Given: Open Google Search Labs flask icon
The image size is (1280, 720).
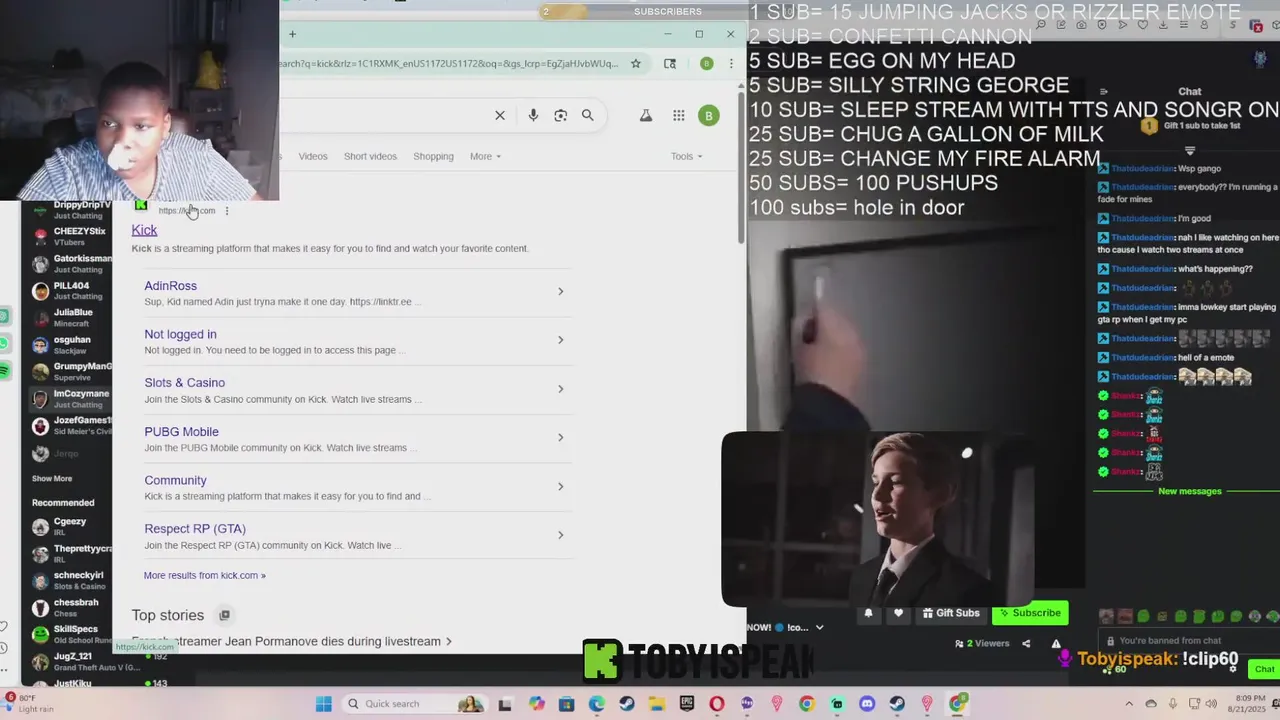Looking at the screenshot, I should pos(646,116).
